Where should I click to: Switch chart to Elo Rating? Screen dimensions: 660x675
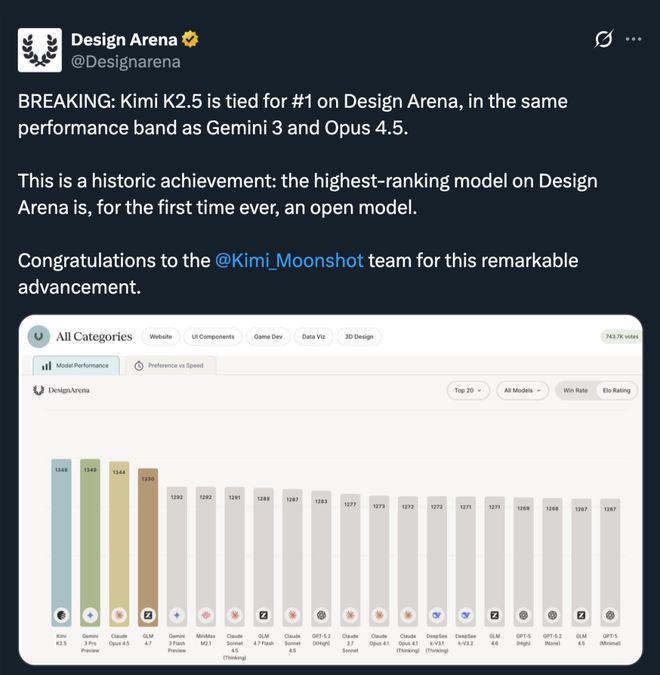tap(615, 390)
